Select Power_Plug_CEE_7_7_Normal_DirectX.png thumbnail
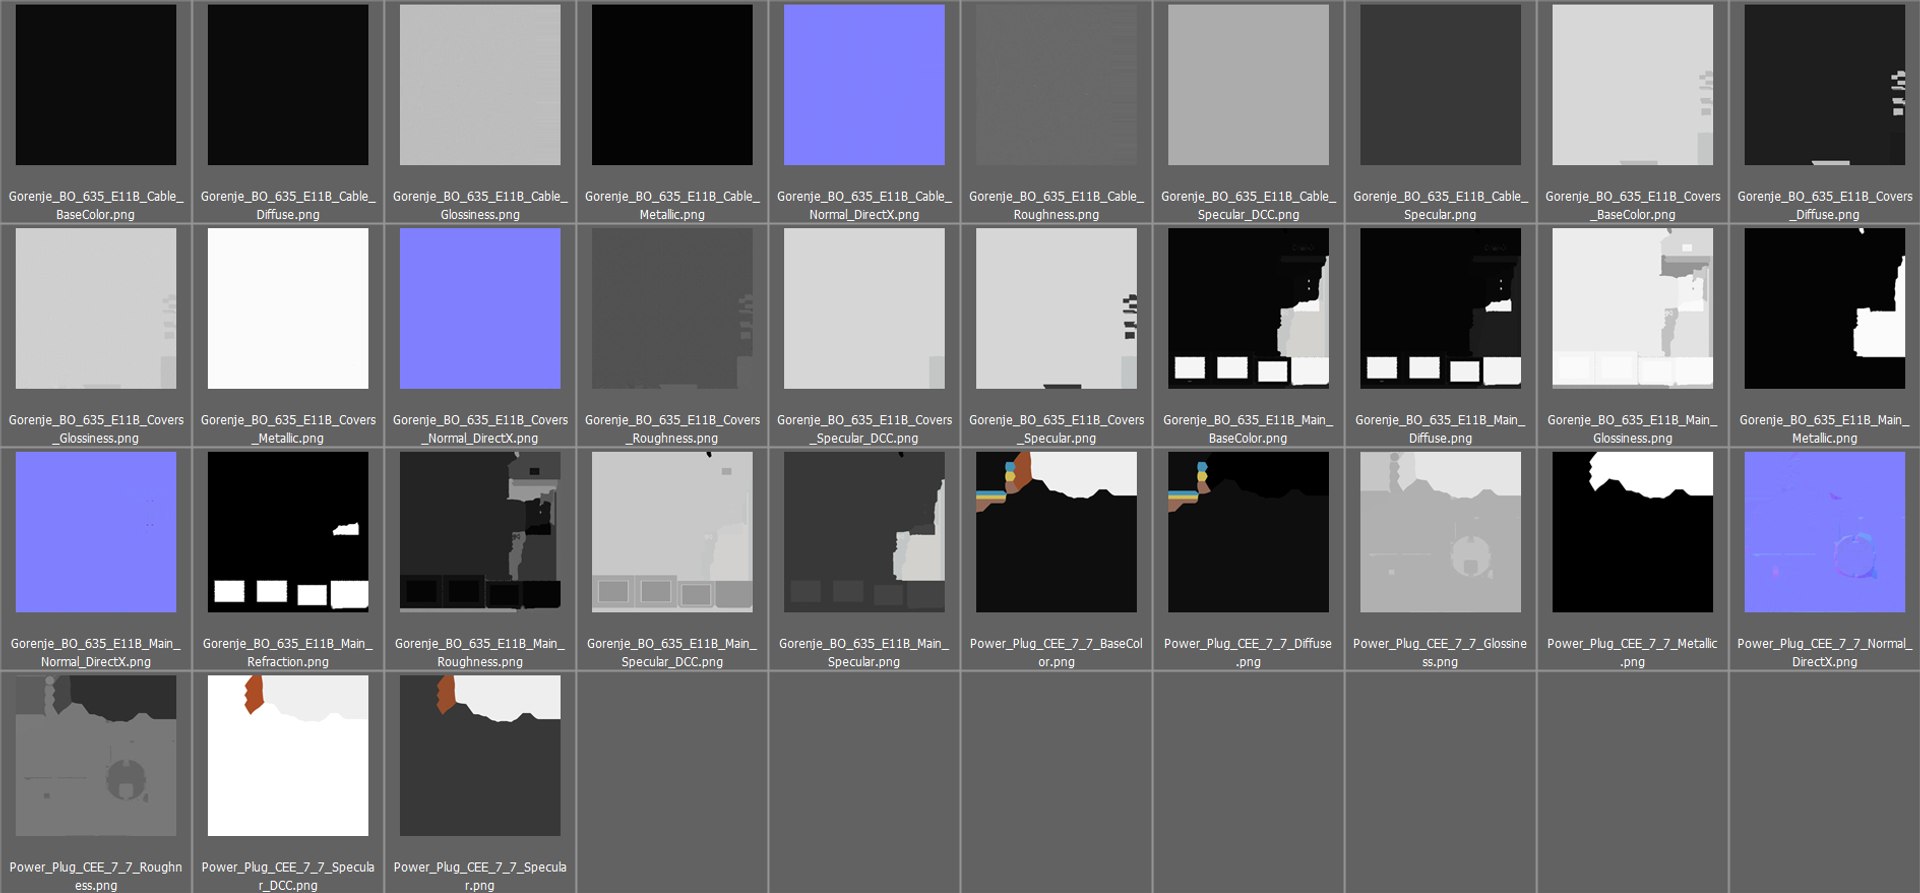The image size is (1920, 893). pos(1824,532)
